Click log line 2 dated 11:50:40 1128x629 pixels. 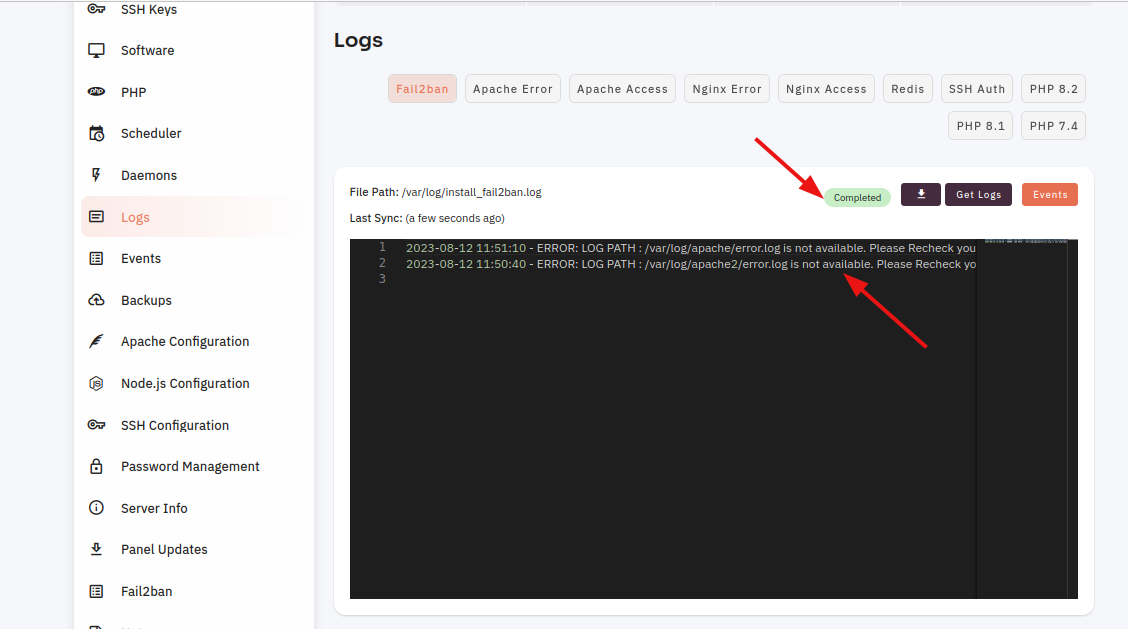click(x=691, y=264)
